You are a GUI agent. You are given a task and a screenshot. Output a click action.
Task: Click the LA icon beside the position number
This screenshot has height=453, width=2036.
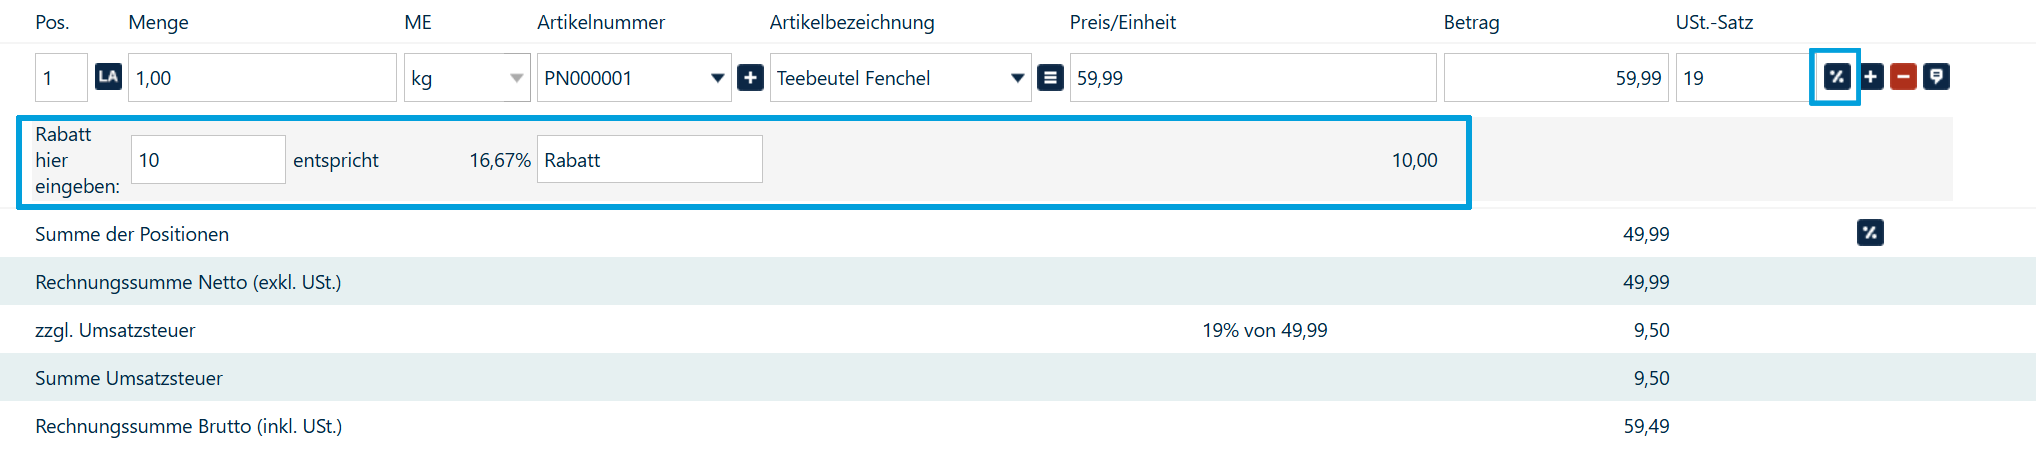(108, 77)
